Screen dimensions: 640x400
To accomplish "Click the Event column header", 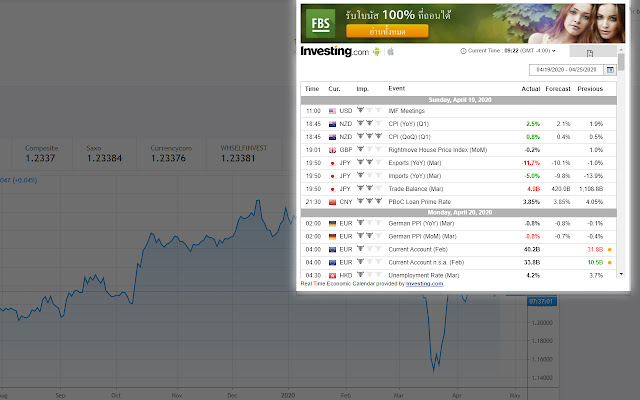I will pyautogui.click(x=397, y=89).
